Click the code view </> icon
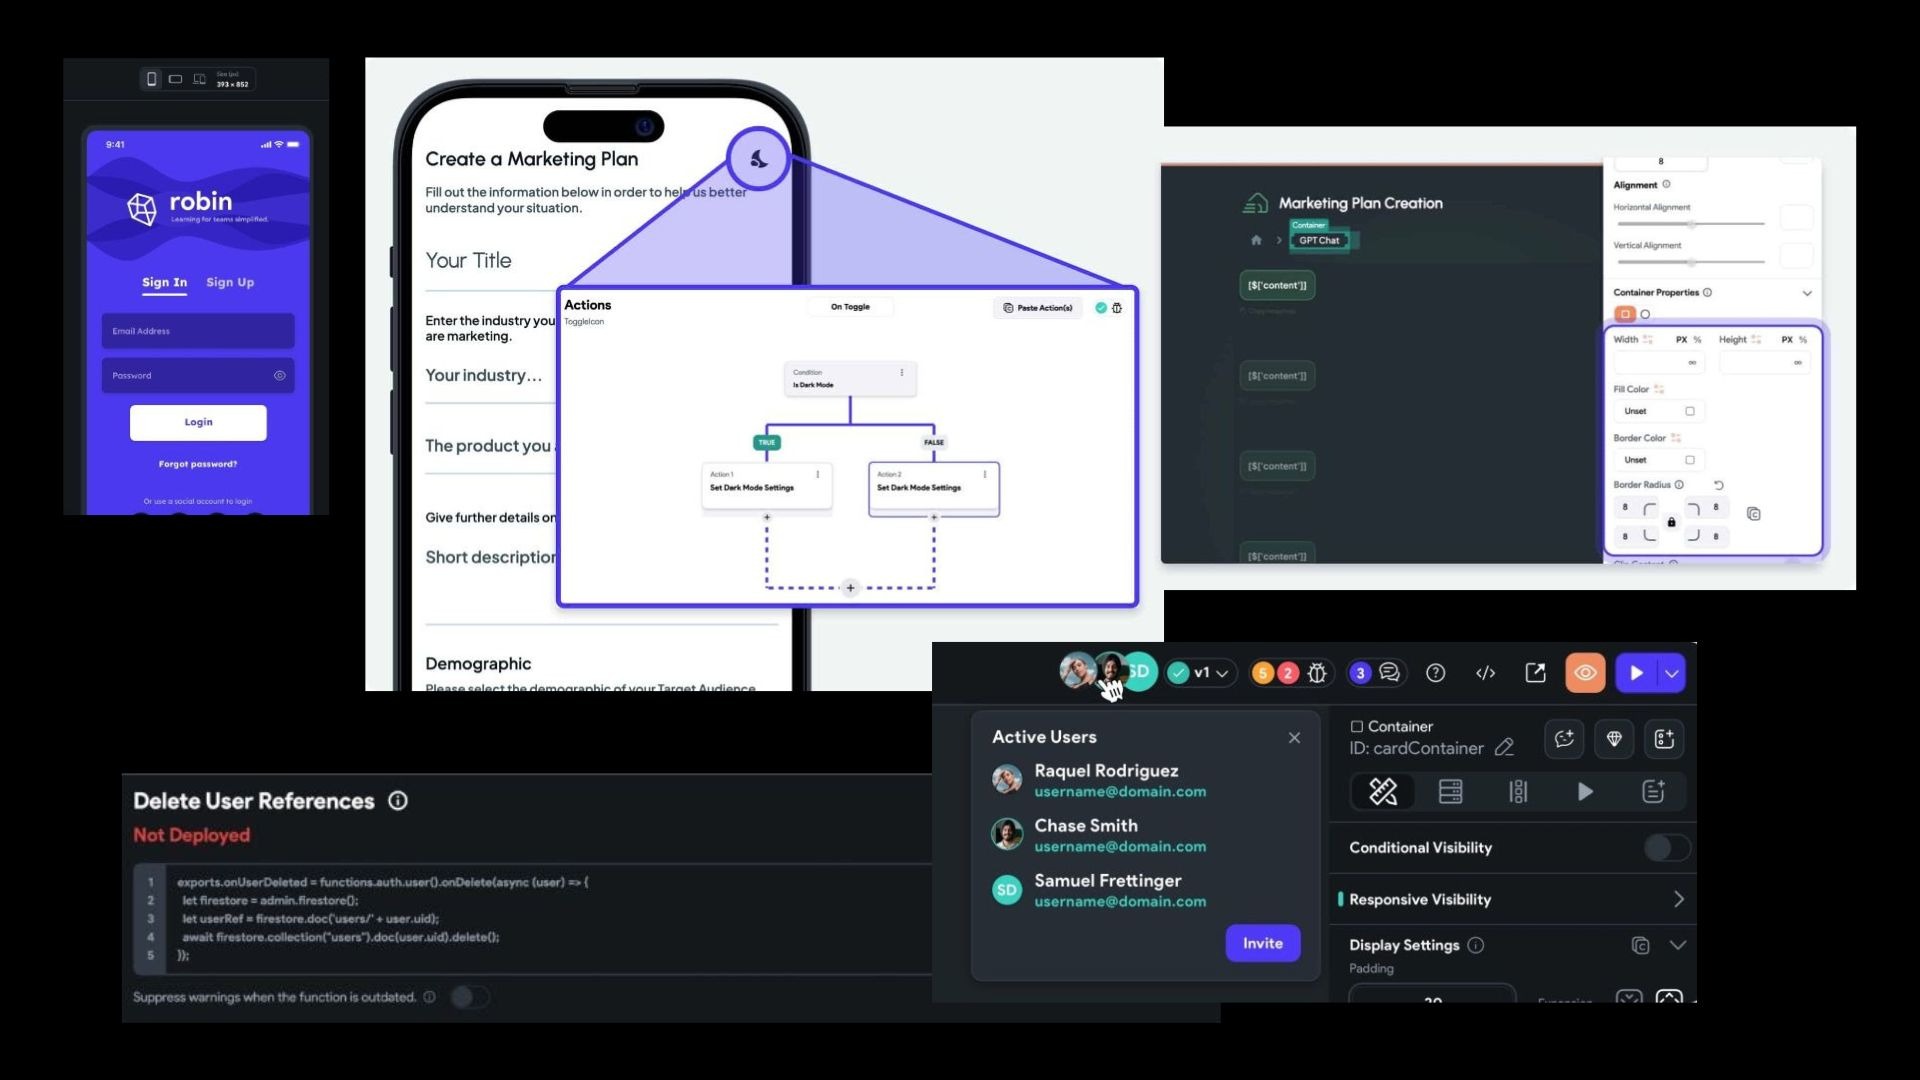1920x1080 pixels. 1486,673
